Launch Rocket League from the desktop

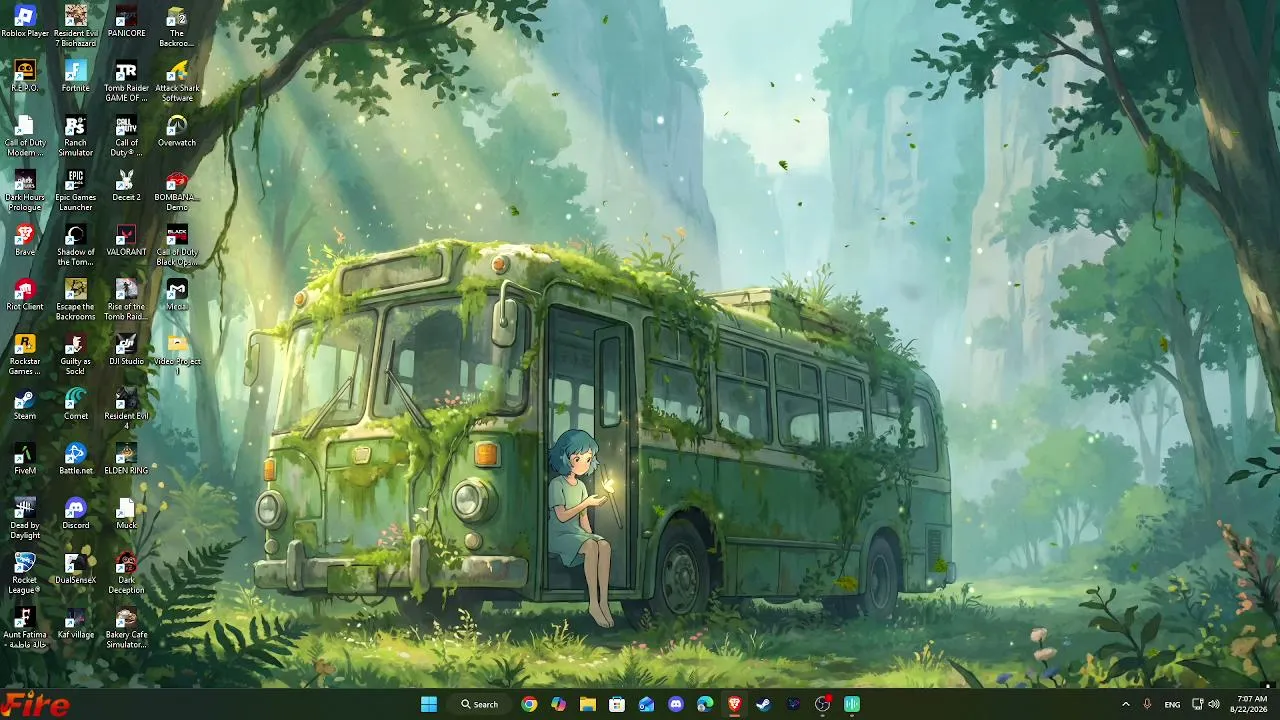25,574
